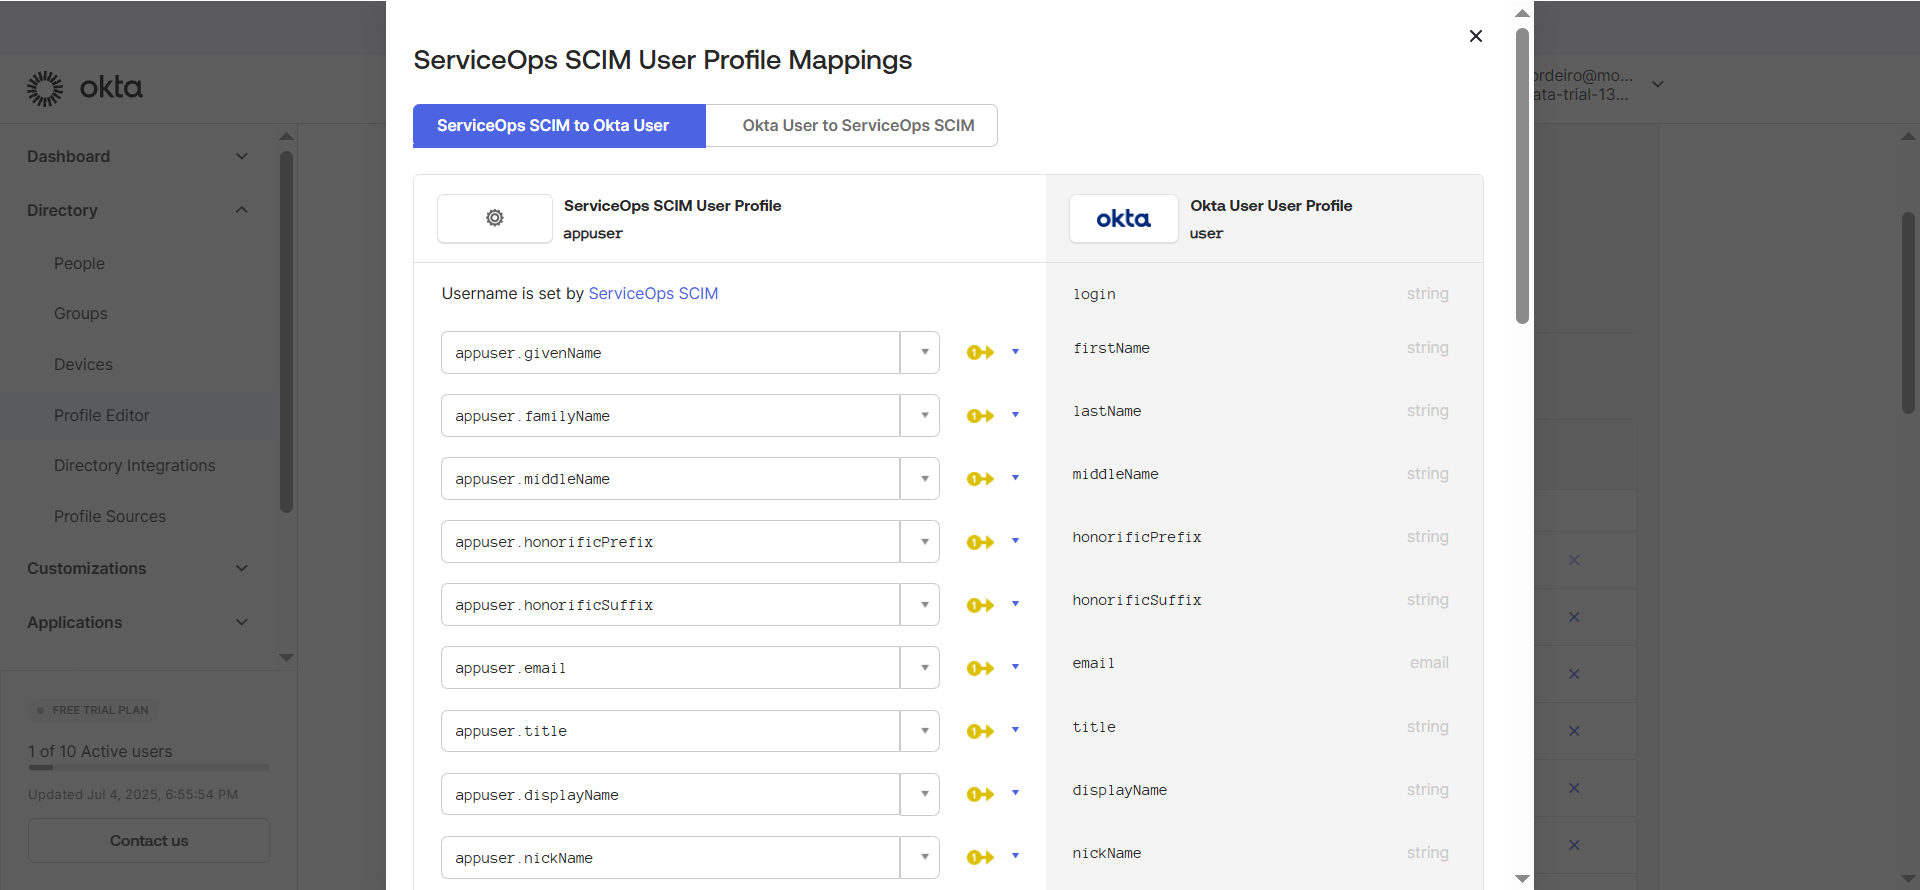Image resolution: width=1920 pixels, height=890 pixels.
Task: Click the Okta logo in profile header
Action: click(1123, 218)
